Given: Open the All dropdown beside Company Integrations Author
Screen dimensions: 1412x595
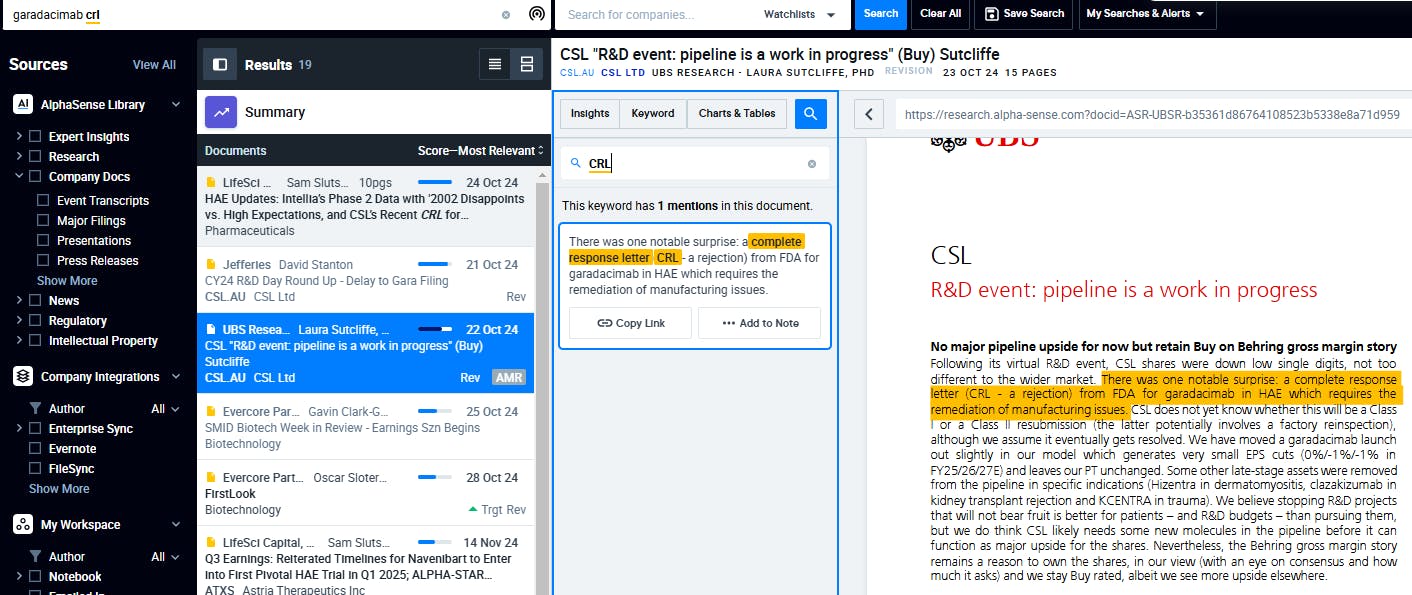Looking at the screenshot, I should [x=165, y=409].
